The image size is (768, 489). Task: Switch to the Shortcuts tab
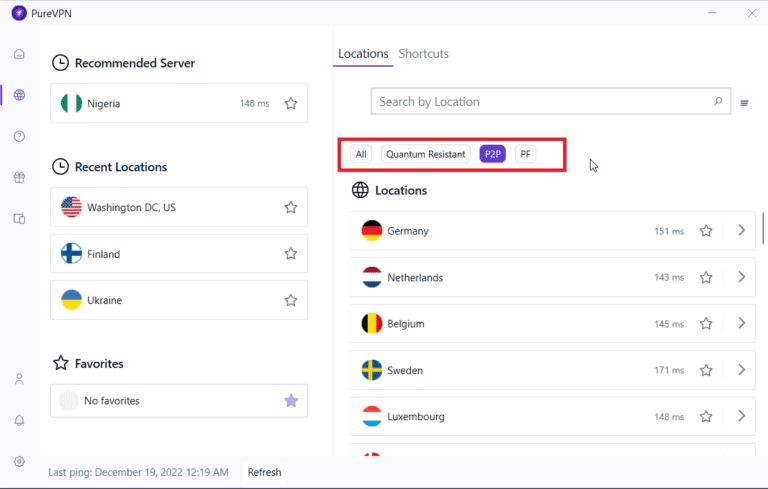click(x=423, y=54)
